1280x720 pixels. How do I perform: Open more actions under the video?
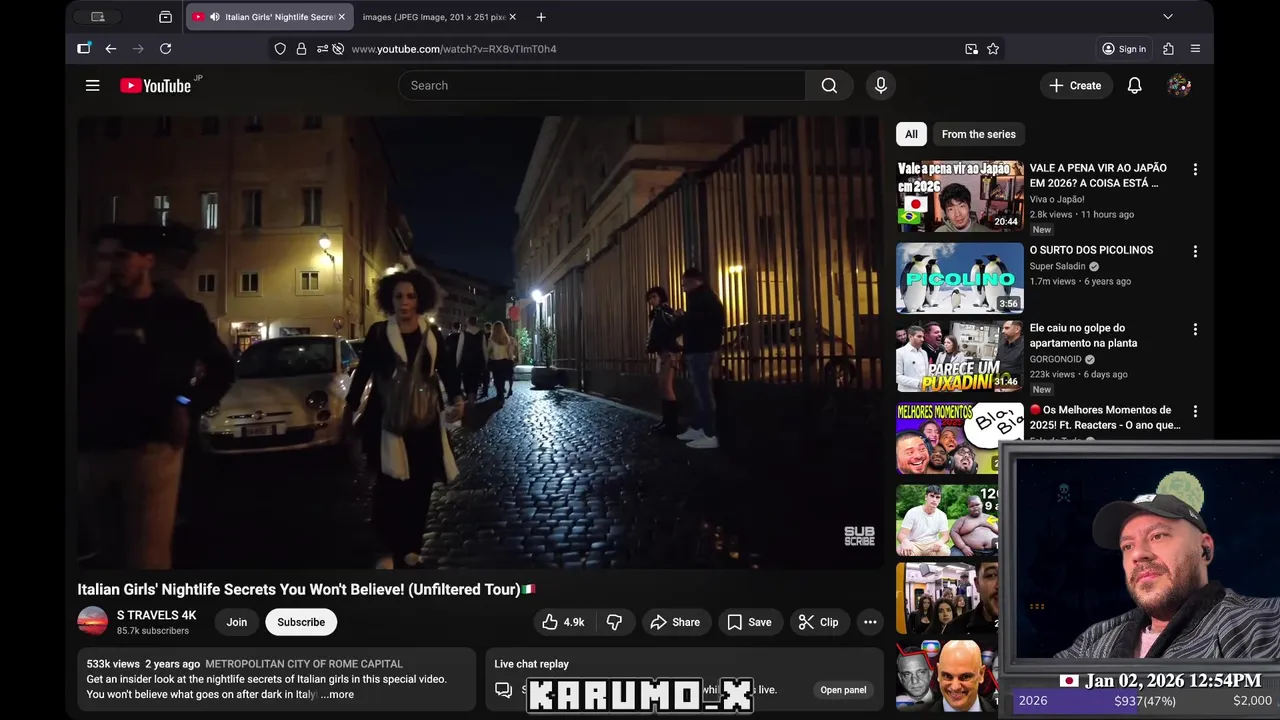(870, 622)
